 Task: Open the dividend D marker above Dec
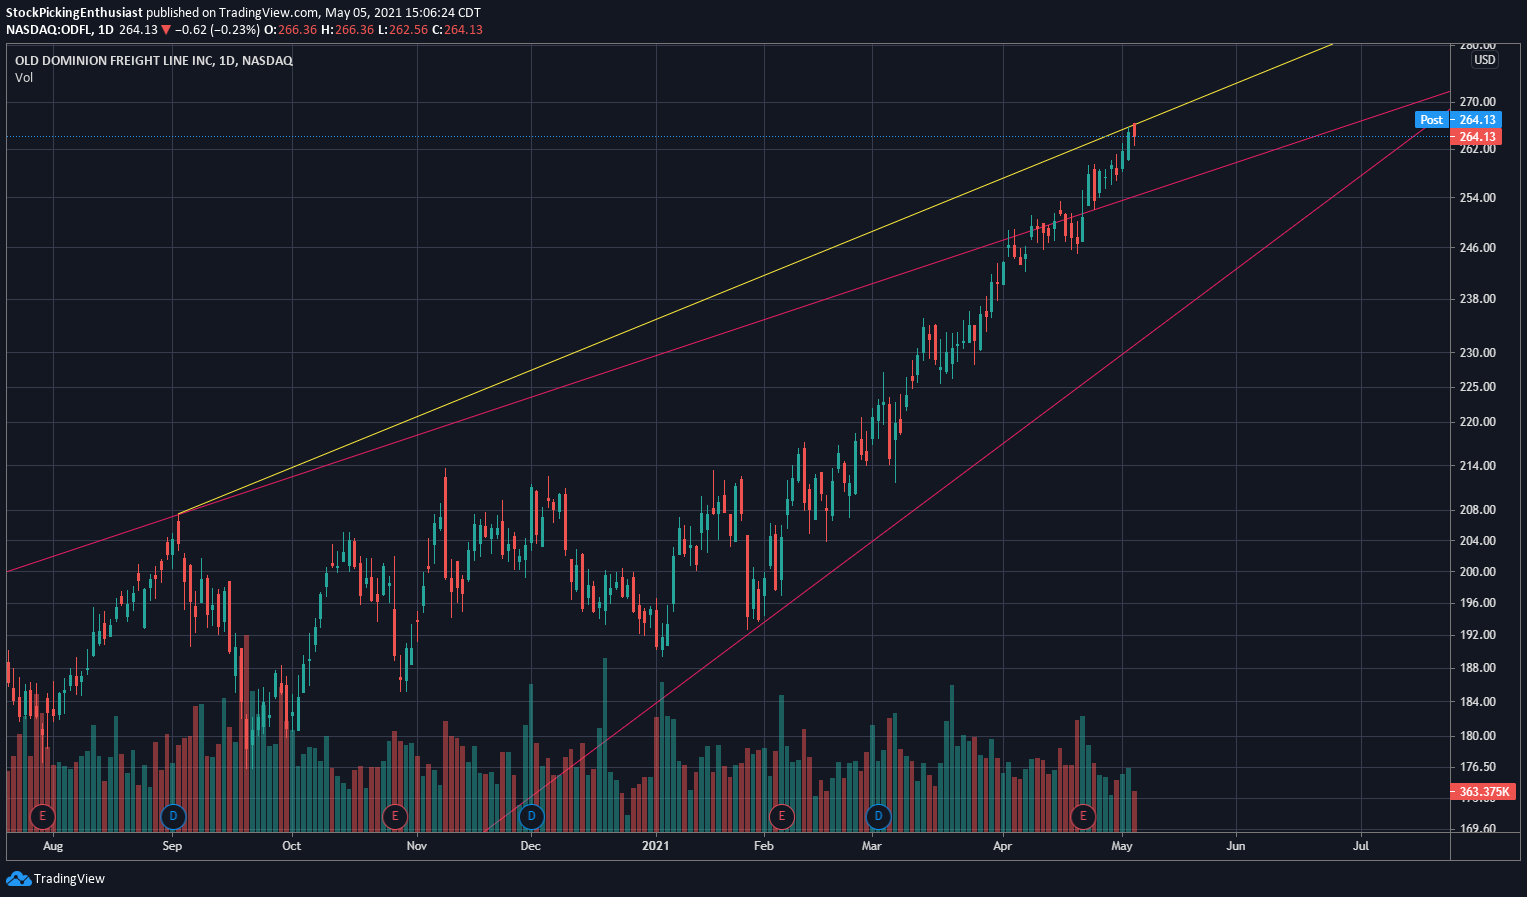532,816
